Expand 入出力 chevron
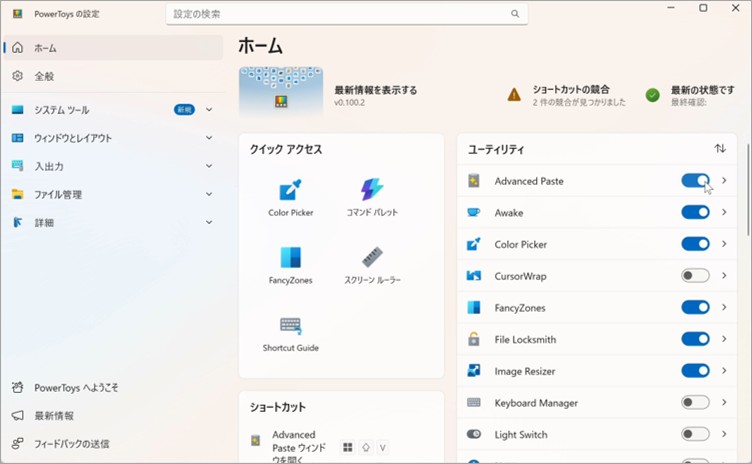 [209, 166]
